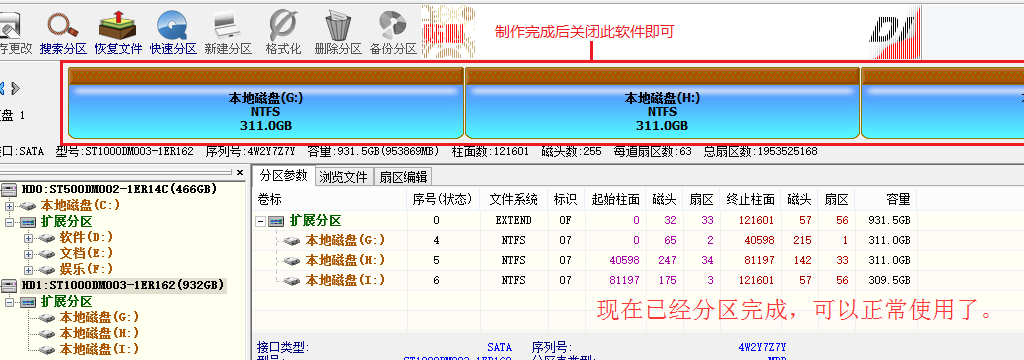The height and width of the screenshot is (360, 1024).
Task: Expand 软件(D:) tree node
Action: click(x=28, y=238)
